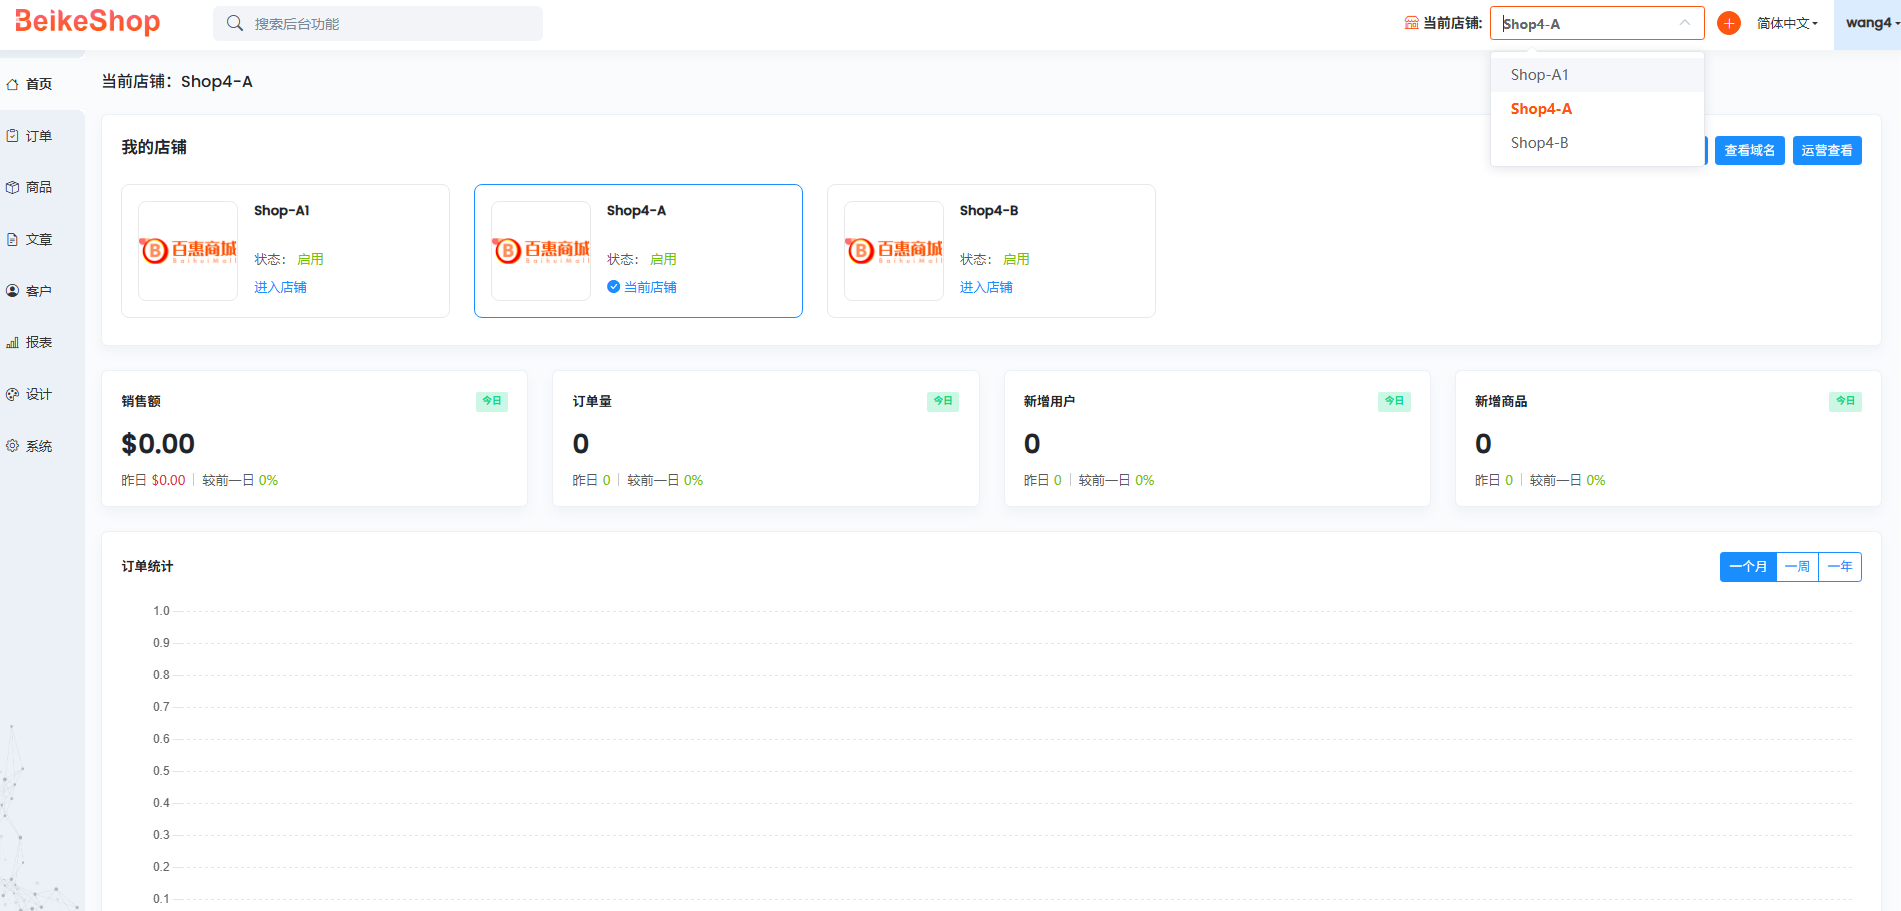Choose Shop4-B from dropdown list

(1539, 143)
